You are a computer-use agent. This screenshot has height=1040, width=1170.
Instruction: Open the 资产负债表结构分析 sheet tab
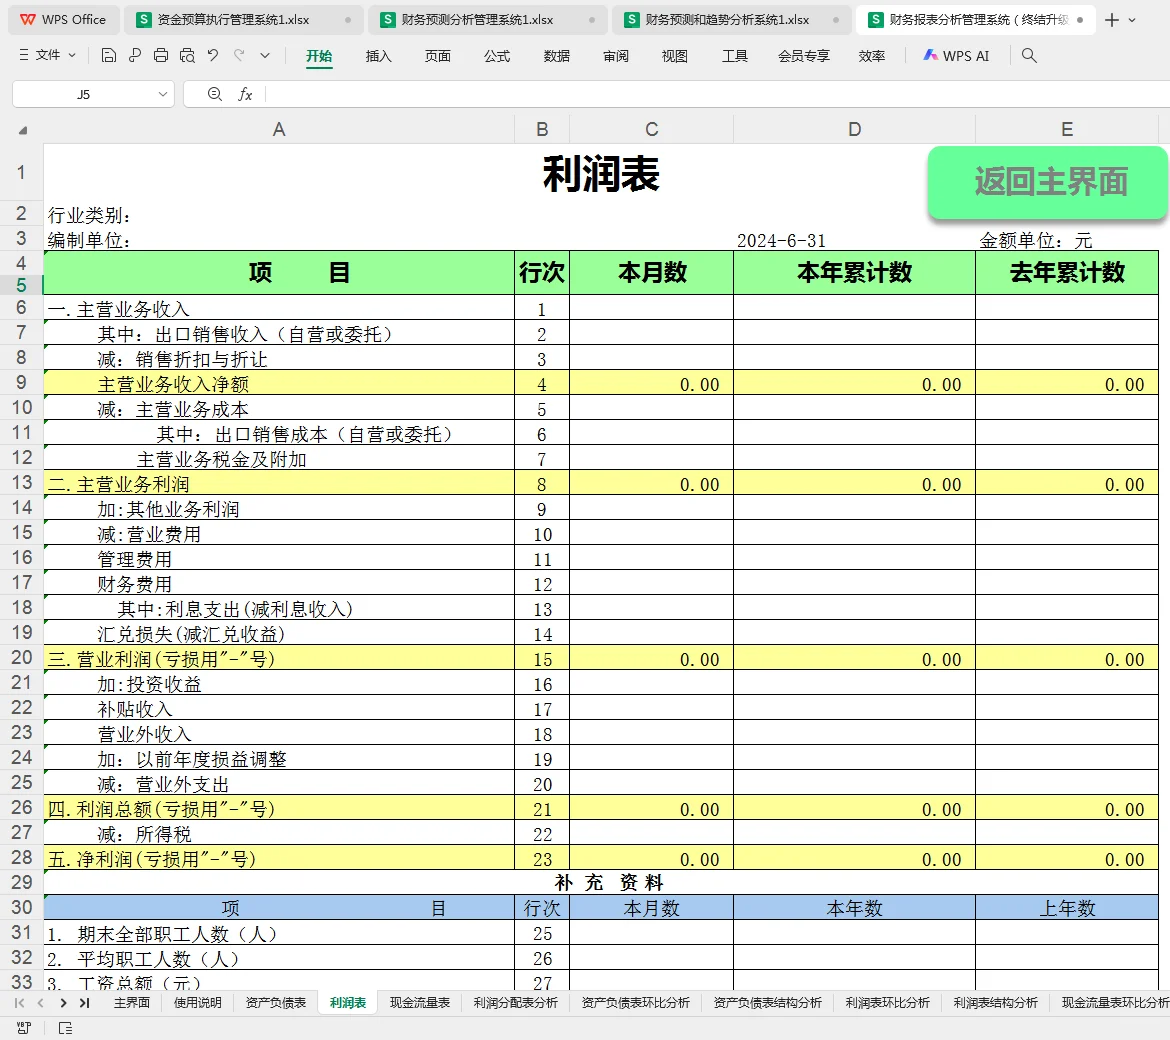tap(768, 1003)
